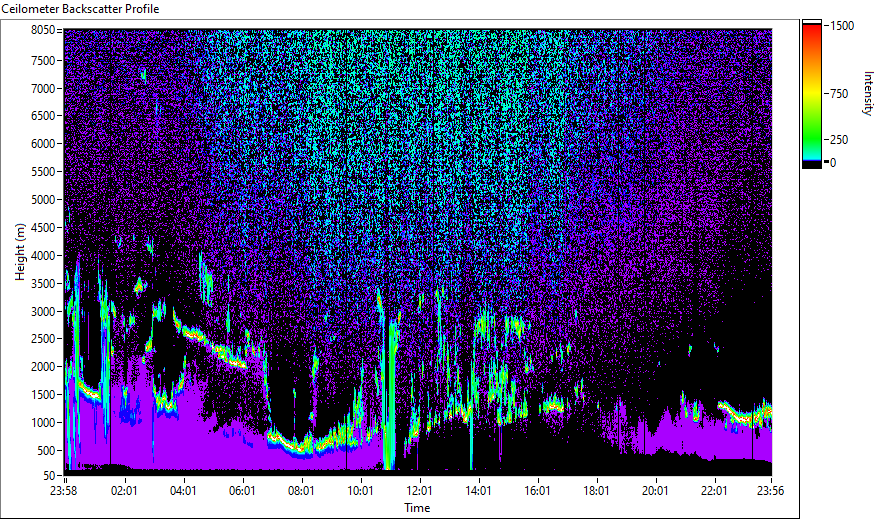Image resolution: width=878 pixels, height=519 pixels.
Task: Select the 5000 height axis value
Action: [x=43, y=200]
